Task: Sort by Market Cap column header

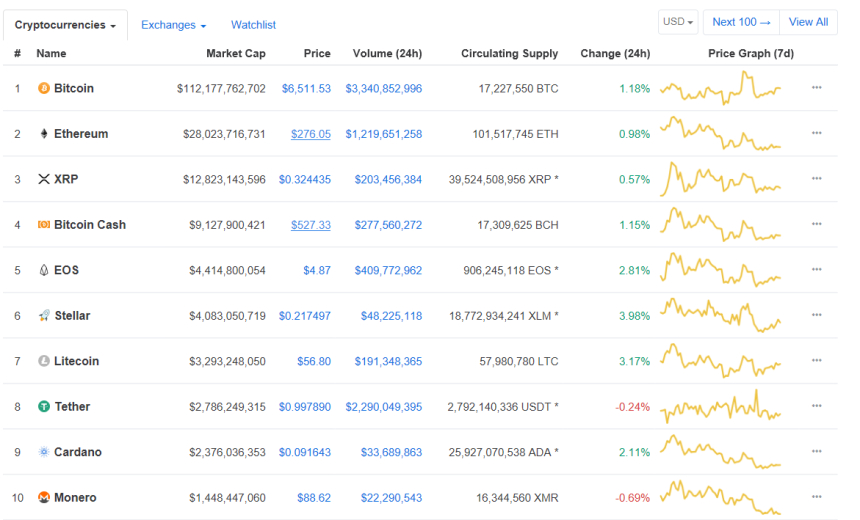Action: coord(236,54)
